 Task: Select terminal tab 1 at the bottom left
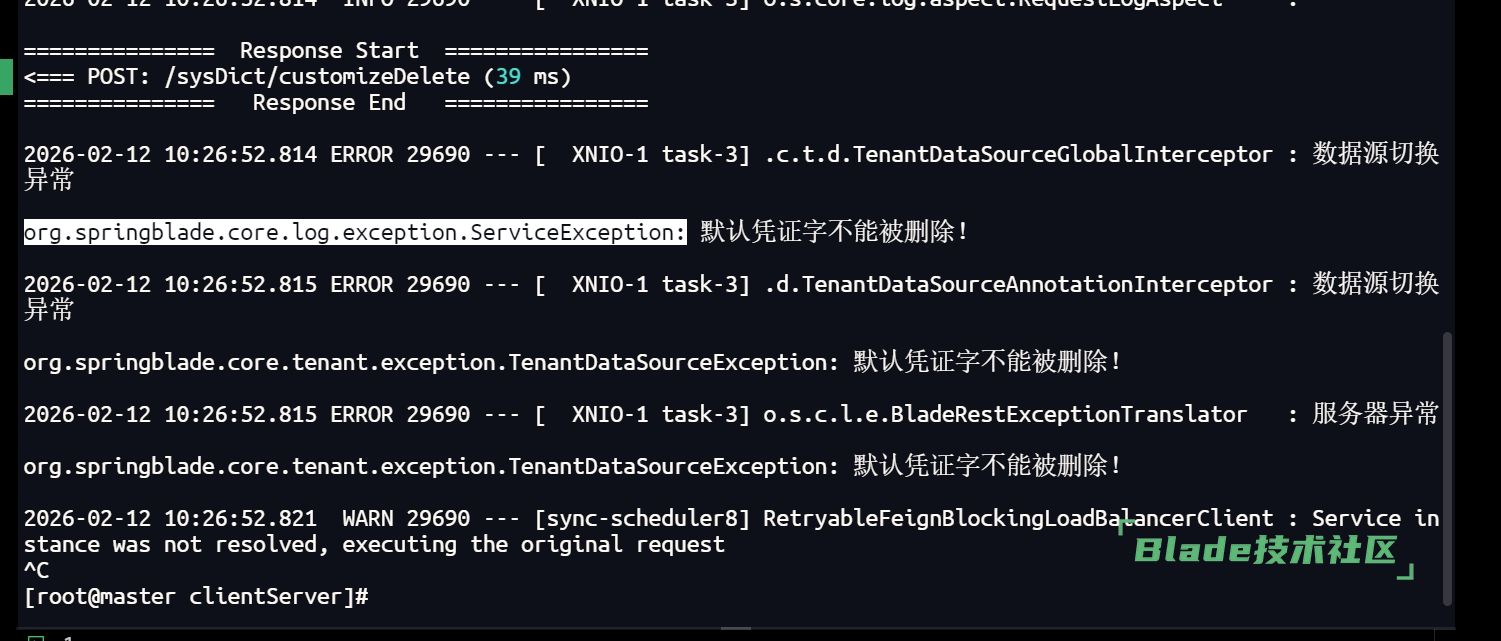click(68, 637)
